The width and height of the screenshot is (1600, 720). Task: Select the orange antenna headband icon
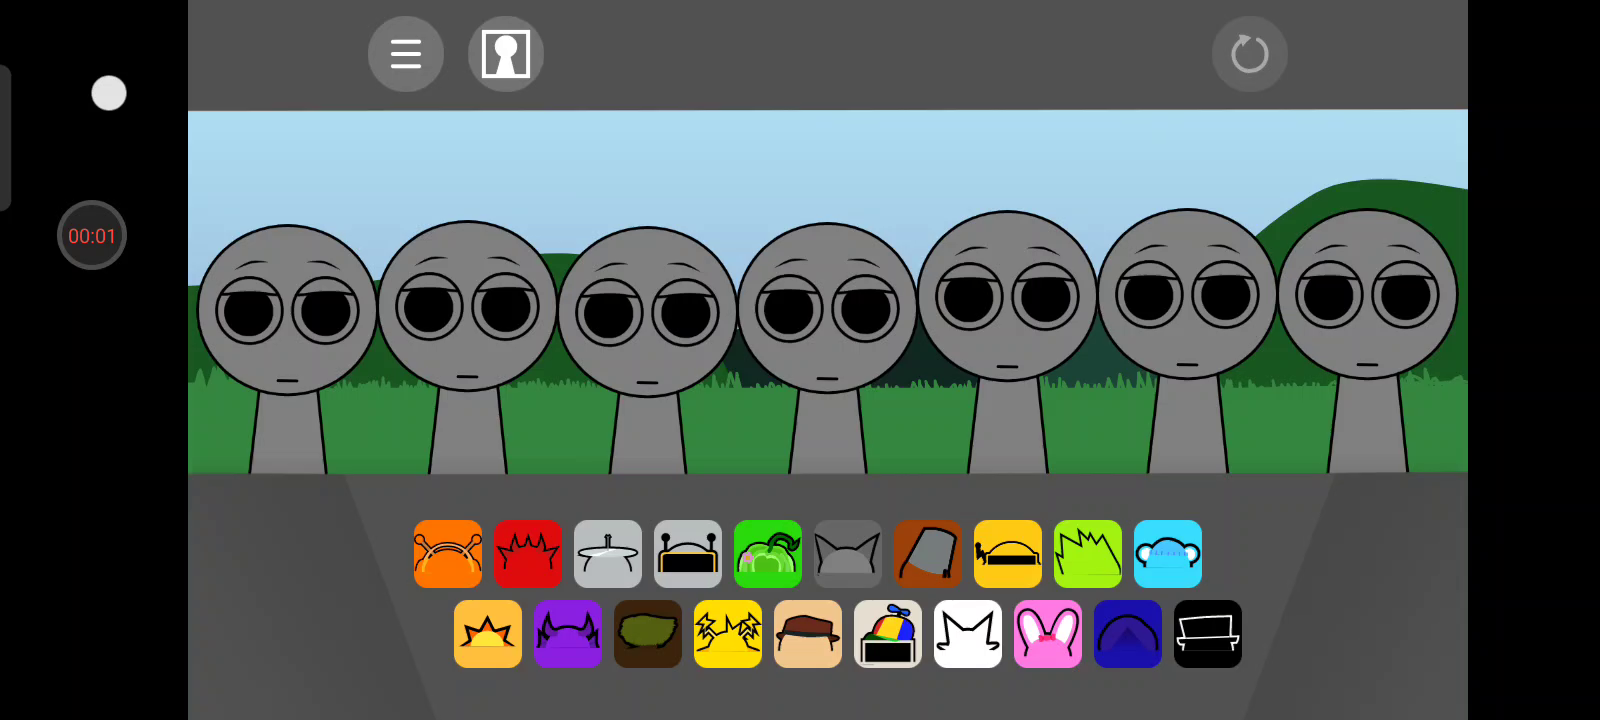[x=447, y=554]
